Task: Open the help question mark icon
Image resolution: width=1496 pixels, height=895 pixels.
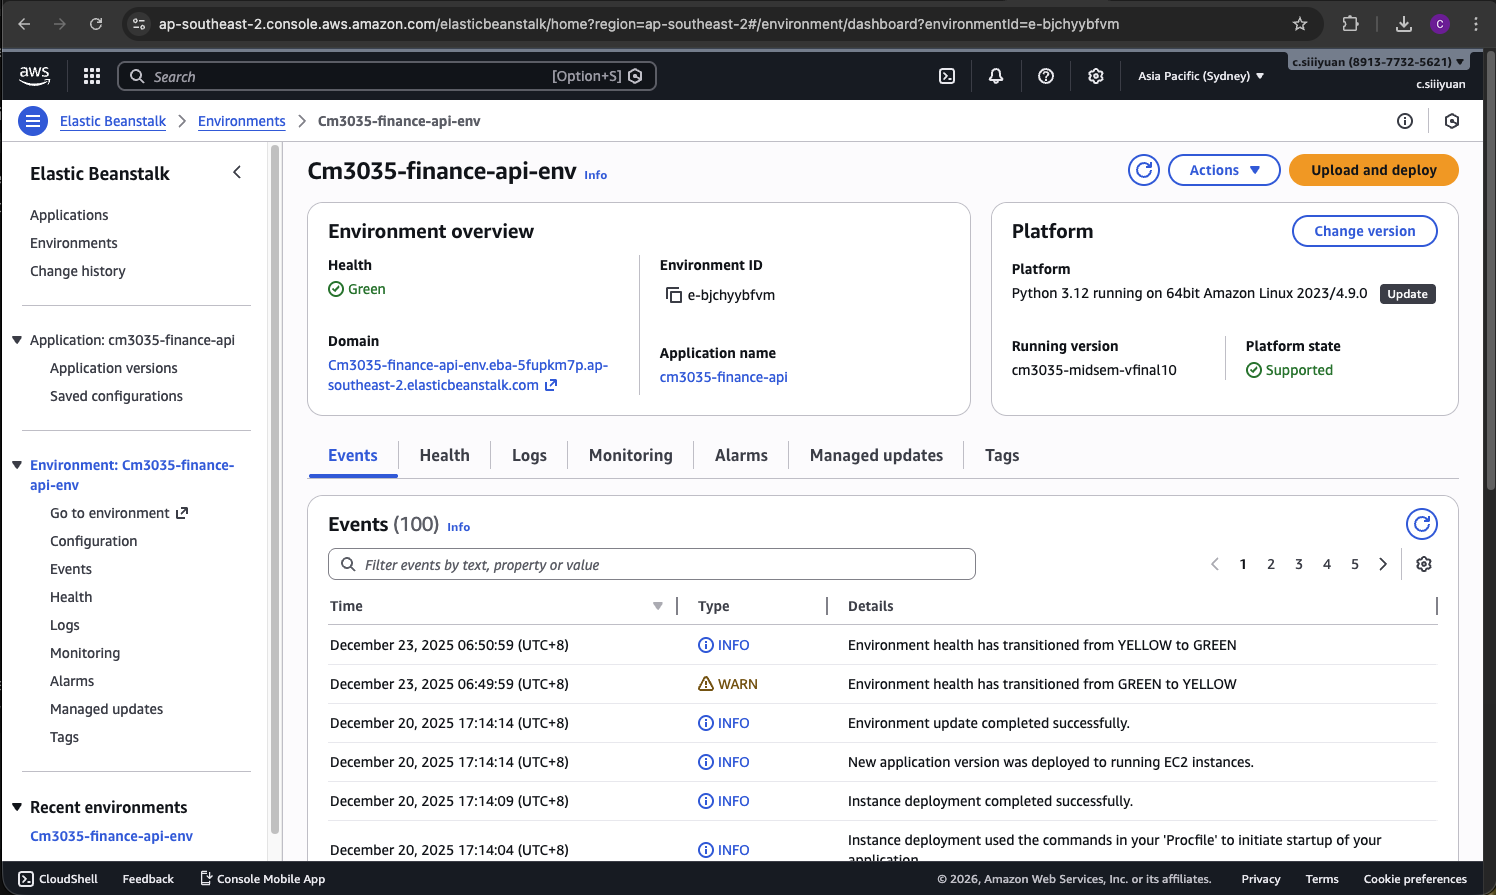Action: pos(1046,76)
